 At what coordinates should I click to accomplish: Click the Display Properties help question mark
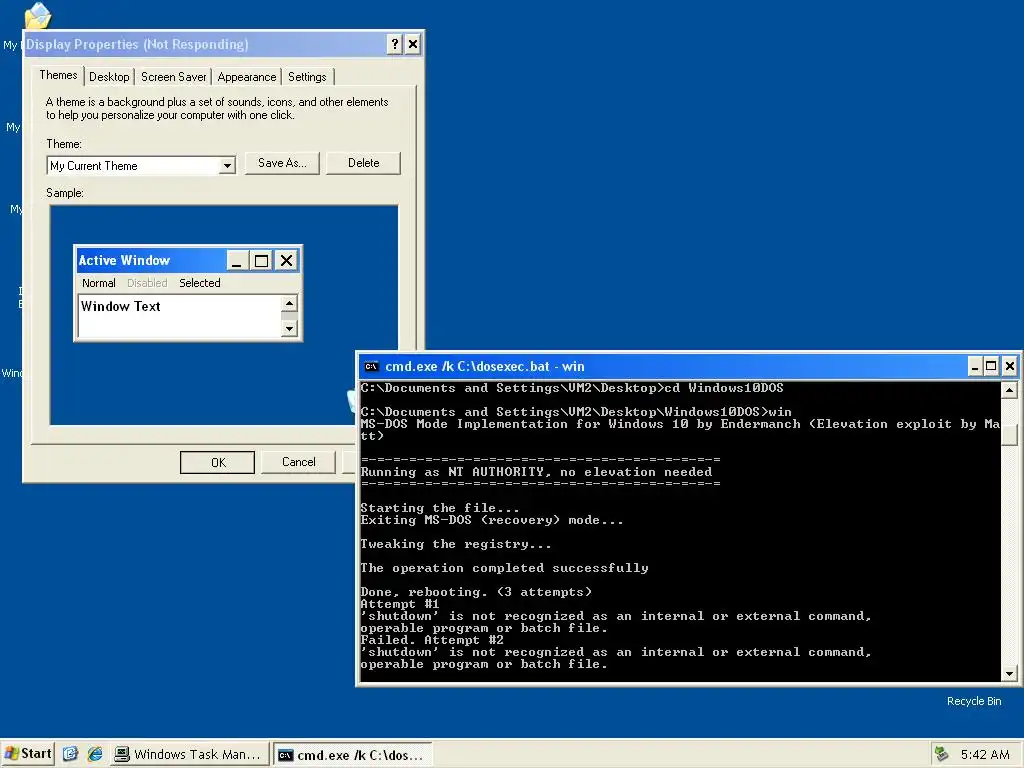coord(394,44)
